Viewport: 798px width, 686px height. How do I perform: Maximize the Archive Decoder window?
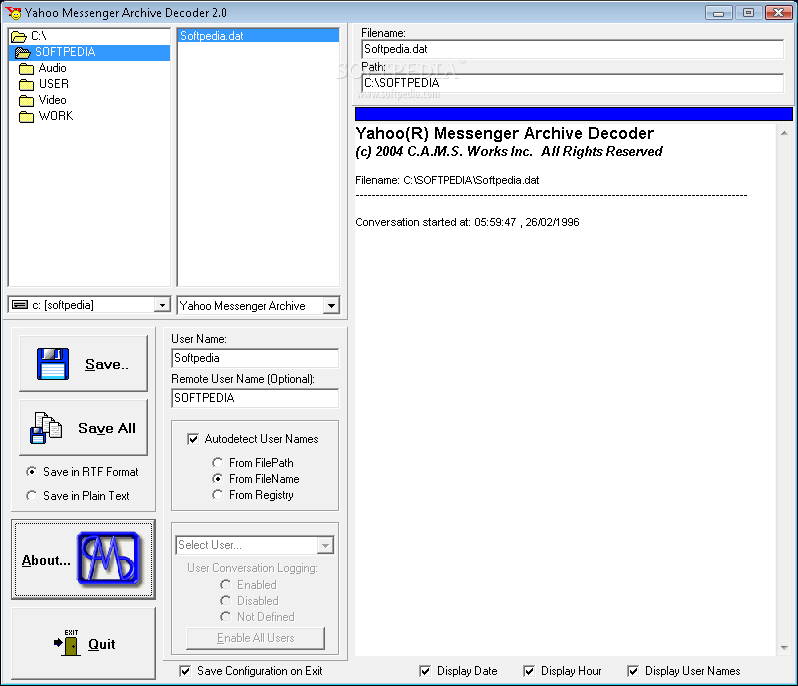pyautogui.click(x=748, y=12)
